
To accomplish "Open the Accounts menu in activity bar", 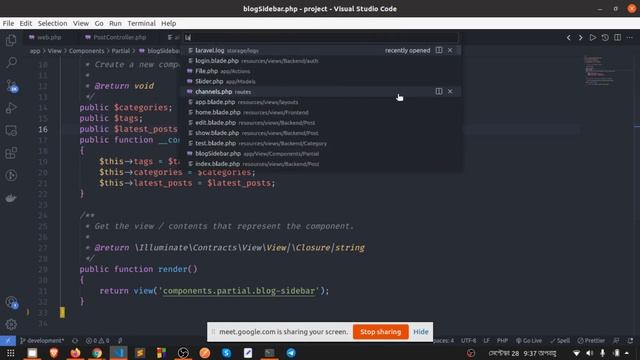I will tap(11, 302).
